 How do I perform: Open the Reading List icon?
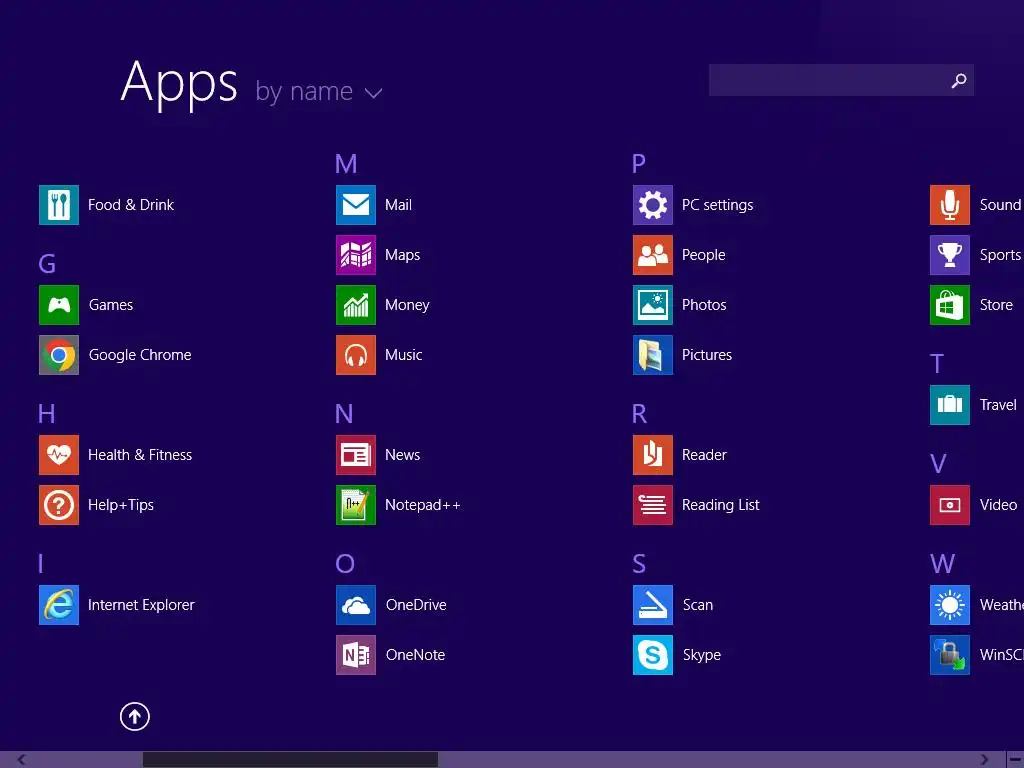pyautogui.click(x=652, y=505)
